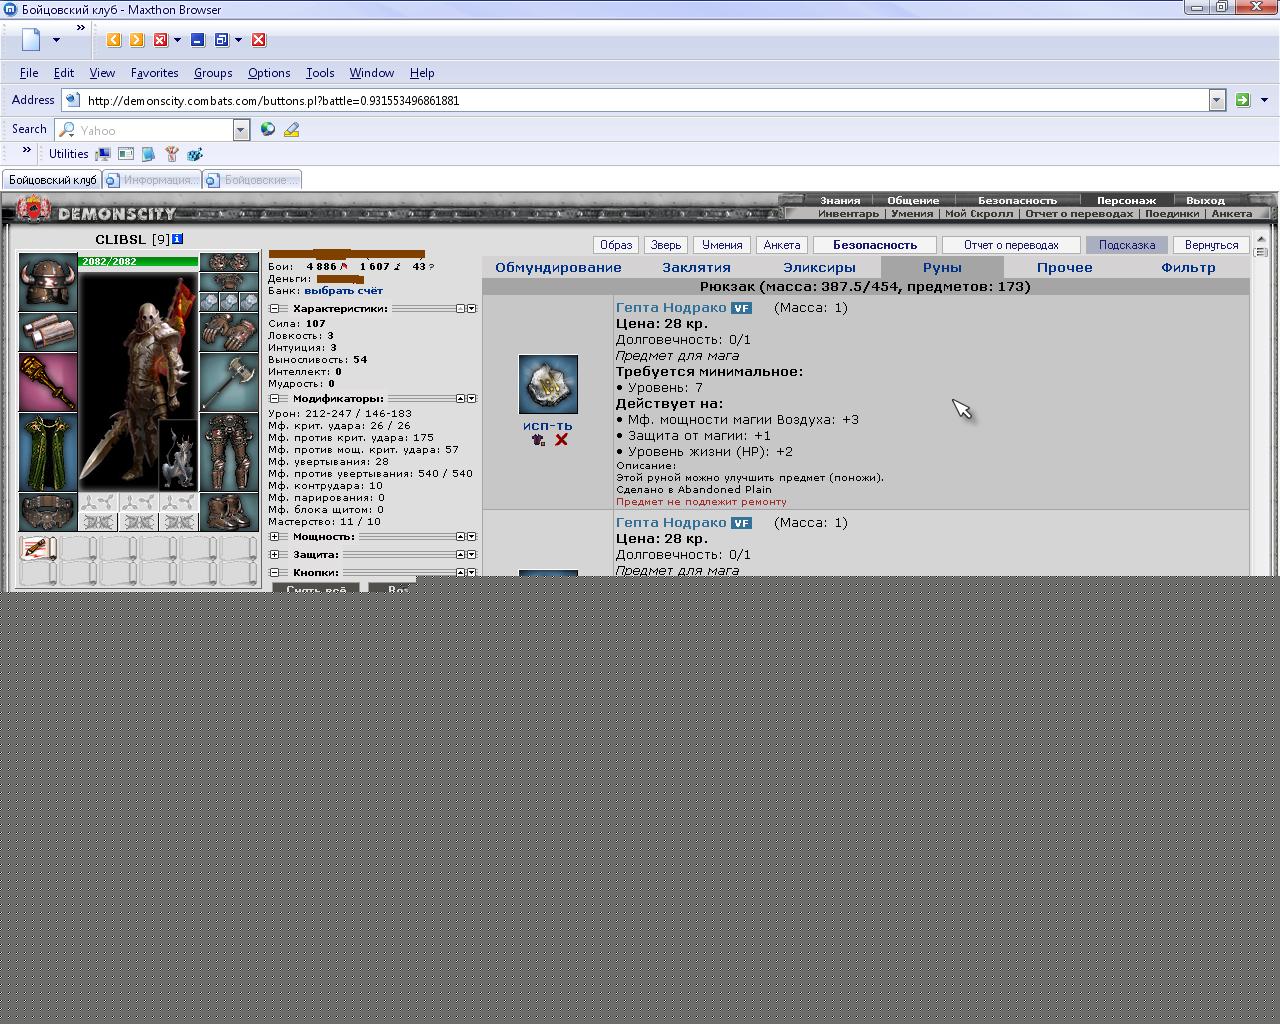Viewport: 1280px width, 1024px height.
Task: Open the dropdown arrow beside New page icon
Action: (56, 40)
